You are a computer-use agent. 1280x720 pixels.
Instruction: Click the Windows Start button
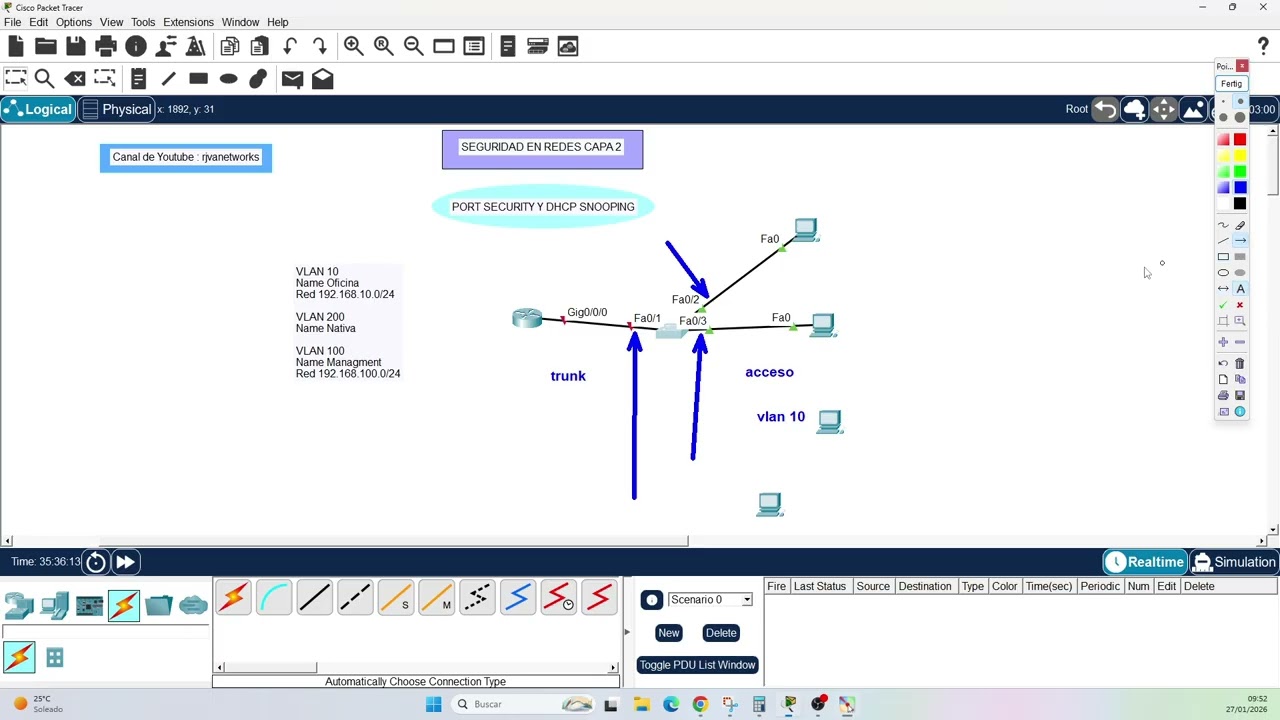pyautogui.click(x=433, y=704)
